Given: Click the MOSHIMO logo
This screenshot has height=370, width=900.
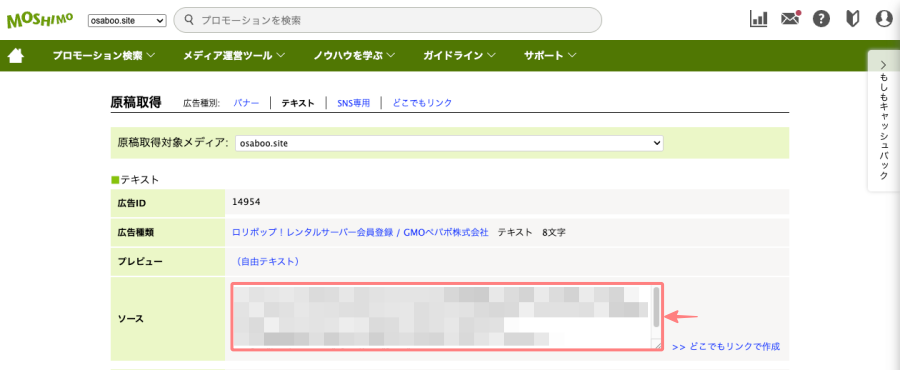Looking at the screenshot, I should (40, 20).
